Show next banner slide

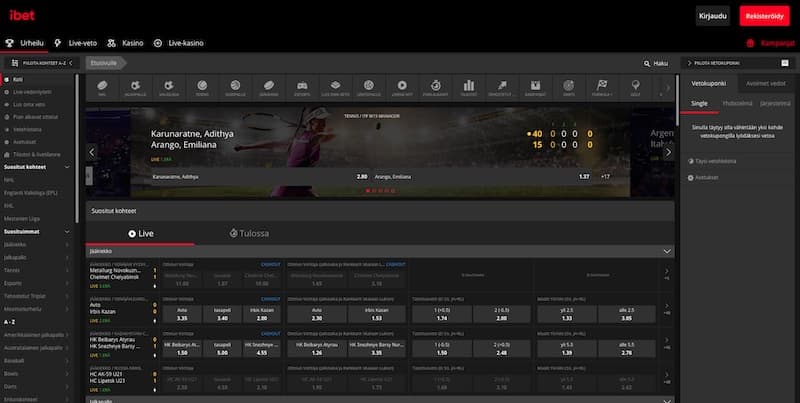click(668, 152)
